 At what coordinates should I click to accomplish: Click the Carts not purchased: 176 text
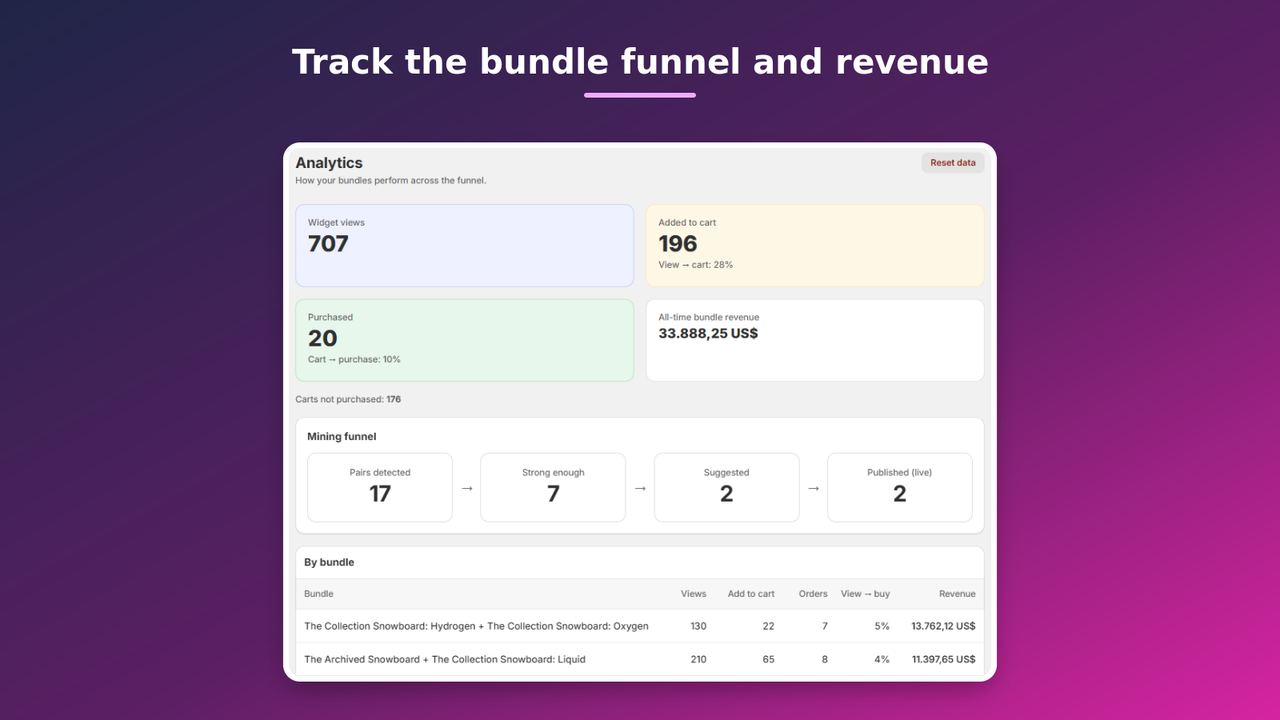tap(348, 399)
